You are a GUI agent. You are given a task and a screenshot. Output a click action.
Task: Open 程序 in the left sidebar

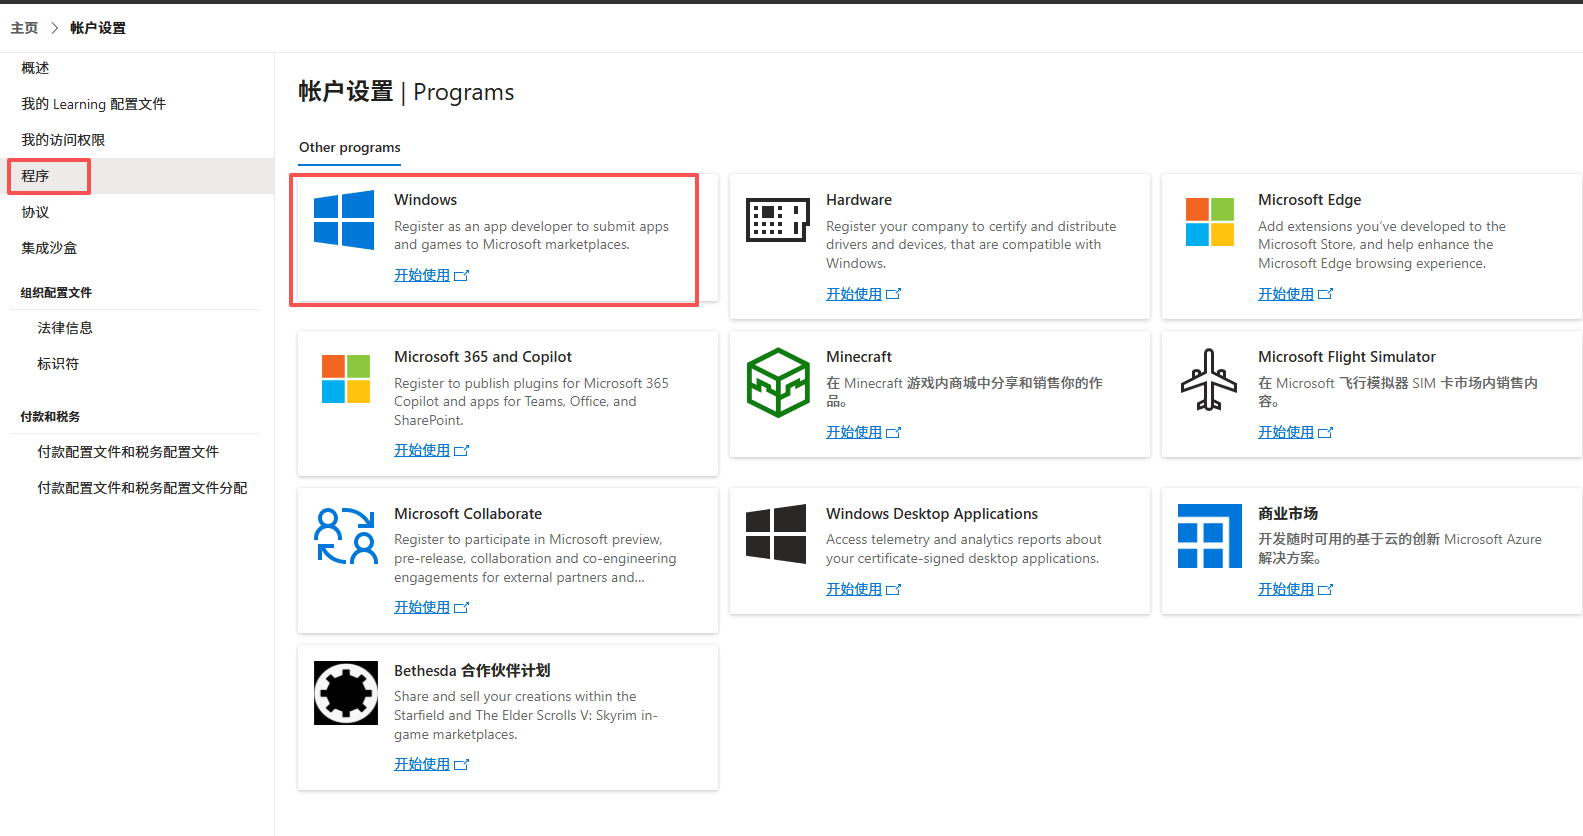(36, 176)
